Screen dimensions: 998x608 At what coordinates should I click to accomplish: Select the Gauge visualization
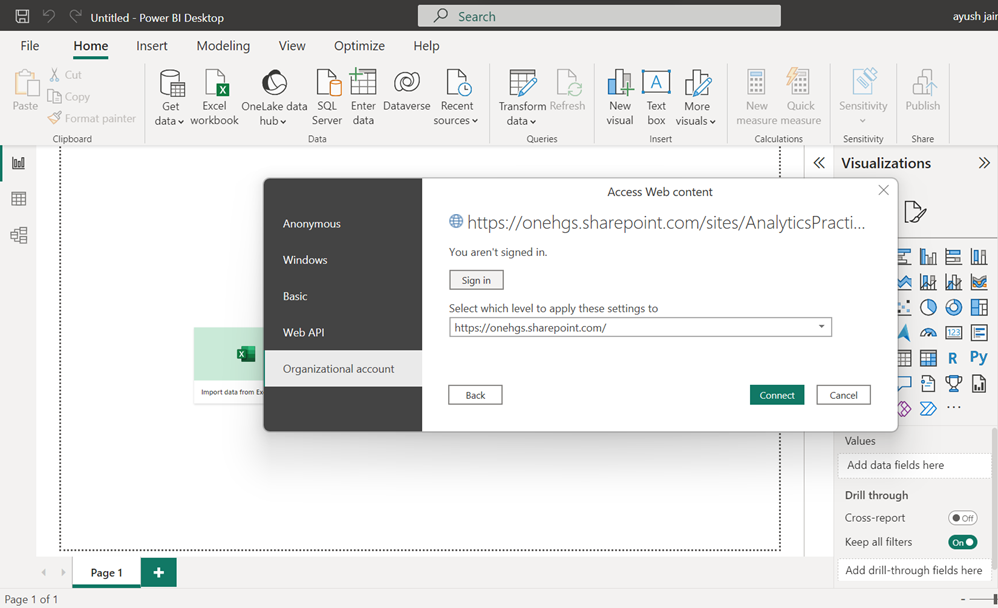[928, 332]
